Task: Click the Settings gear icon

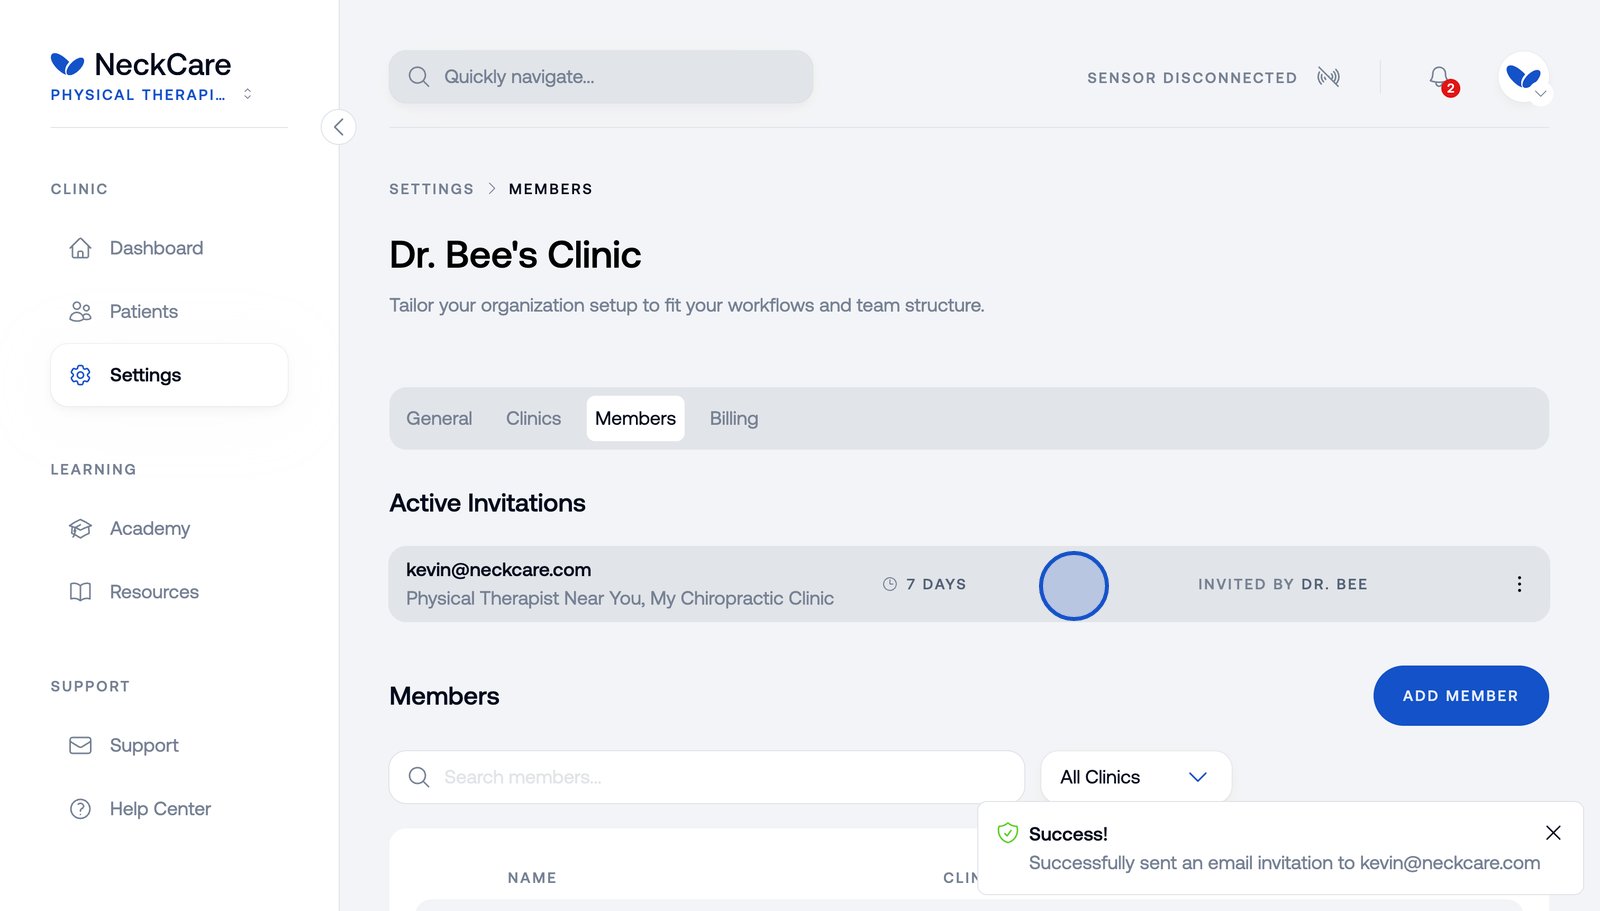Action: [80, 374]
